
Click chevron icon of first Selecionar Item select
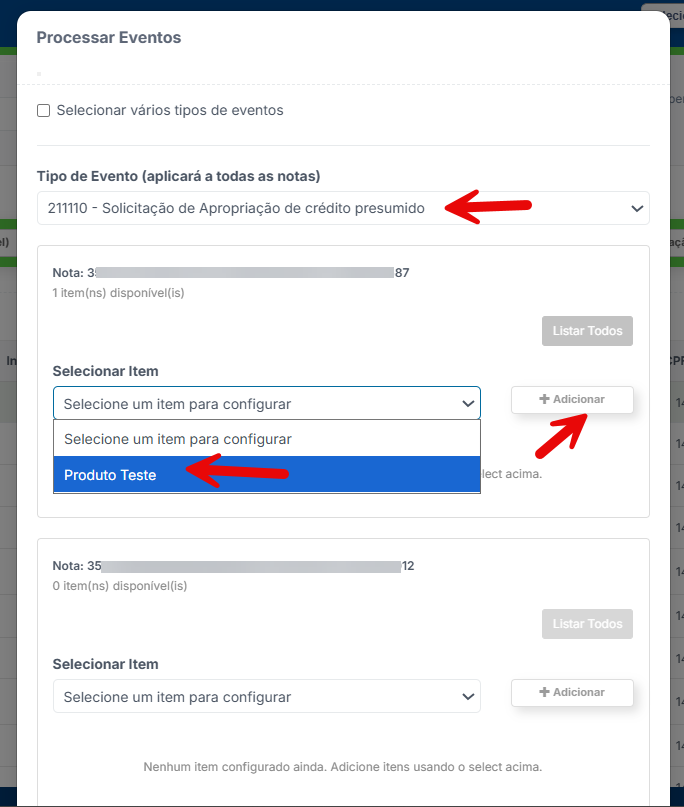pos(468,404)
